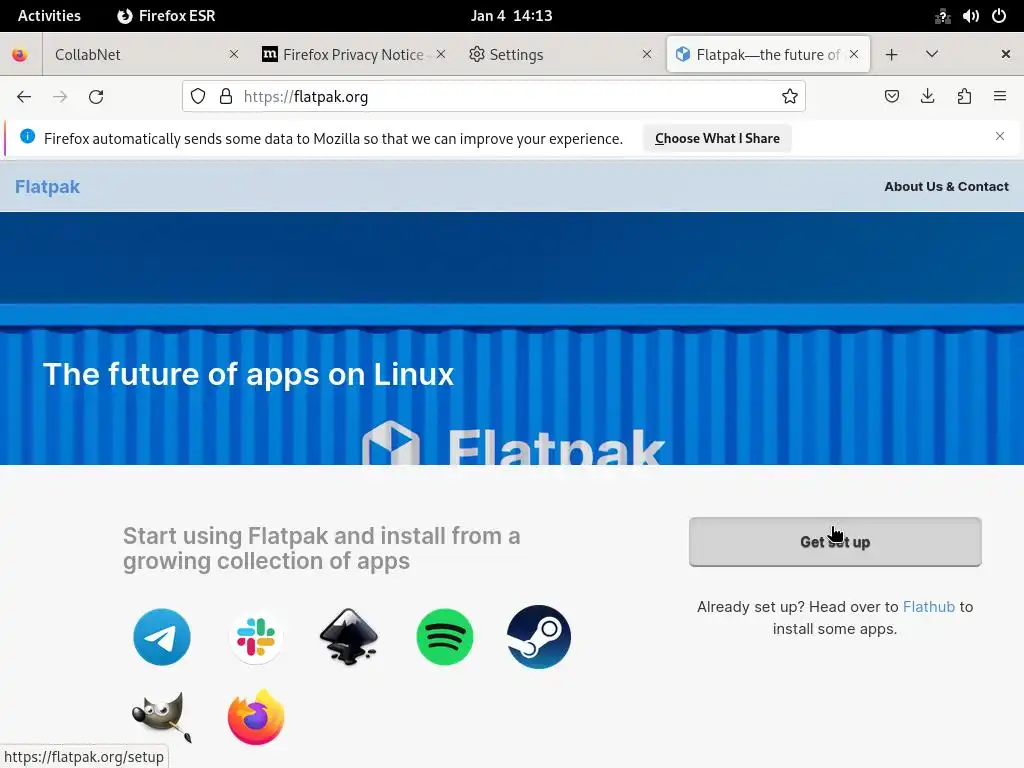The width and height of the screenshot is (1024, 768).
Task: Dismiss the Mozilla data notification bar
Action: click(x=1000, y=136)
